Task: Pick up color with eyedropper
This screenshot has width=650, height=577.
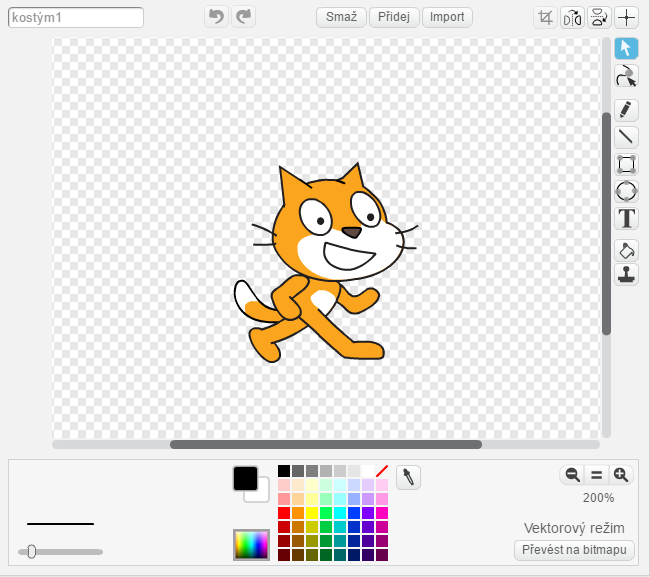Action: [408, 477]
